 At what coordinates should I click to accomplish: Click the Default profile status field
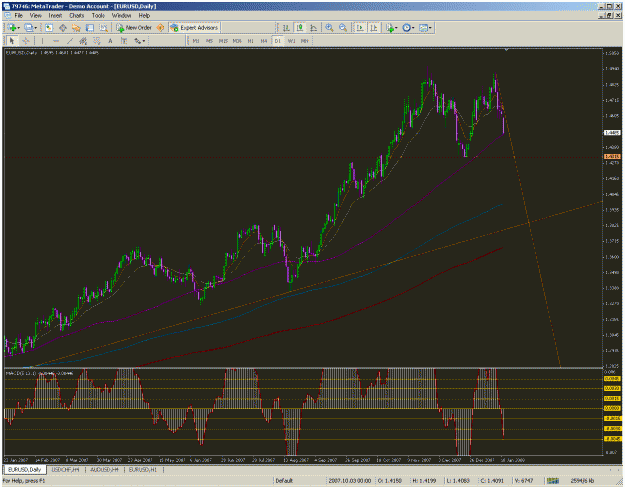[284, 481]
